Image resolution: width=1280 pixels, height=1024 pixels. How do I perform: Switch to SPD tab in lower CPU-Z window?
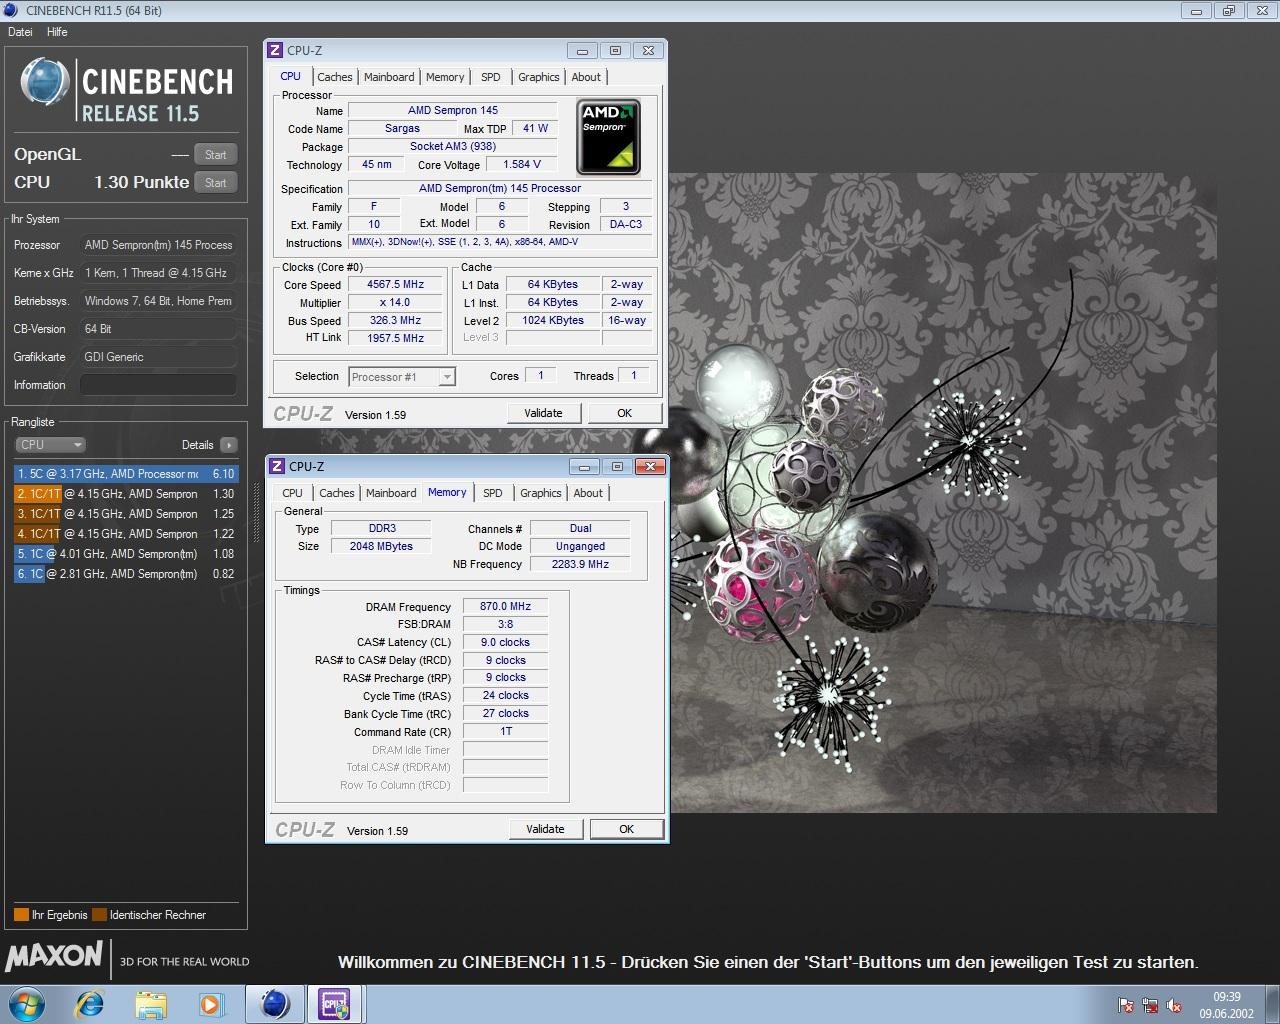pyautogui.click(x=493, y=493)
